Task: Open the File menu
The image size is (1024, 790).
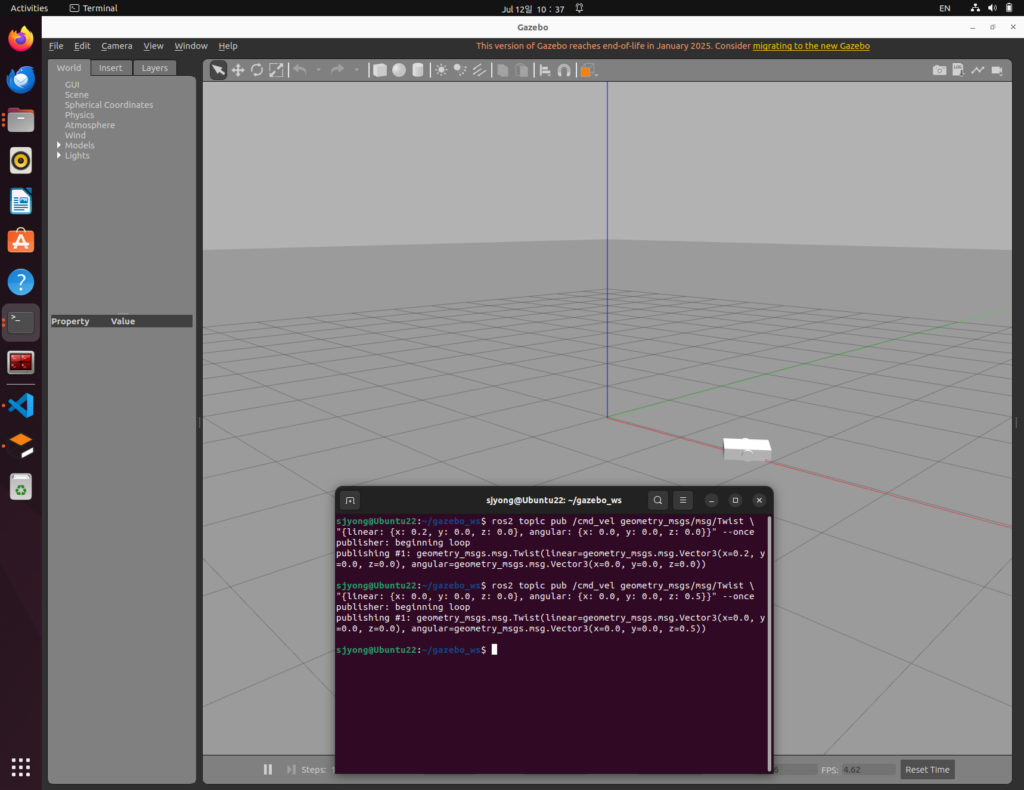Action: [x=56, y=46]
